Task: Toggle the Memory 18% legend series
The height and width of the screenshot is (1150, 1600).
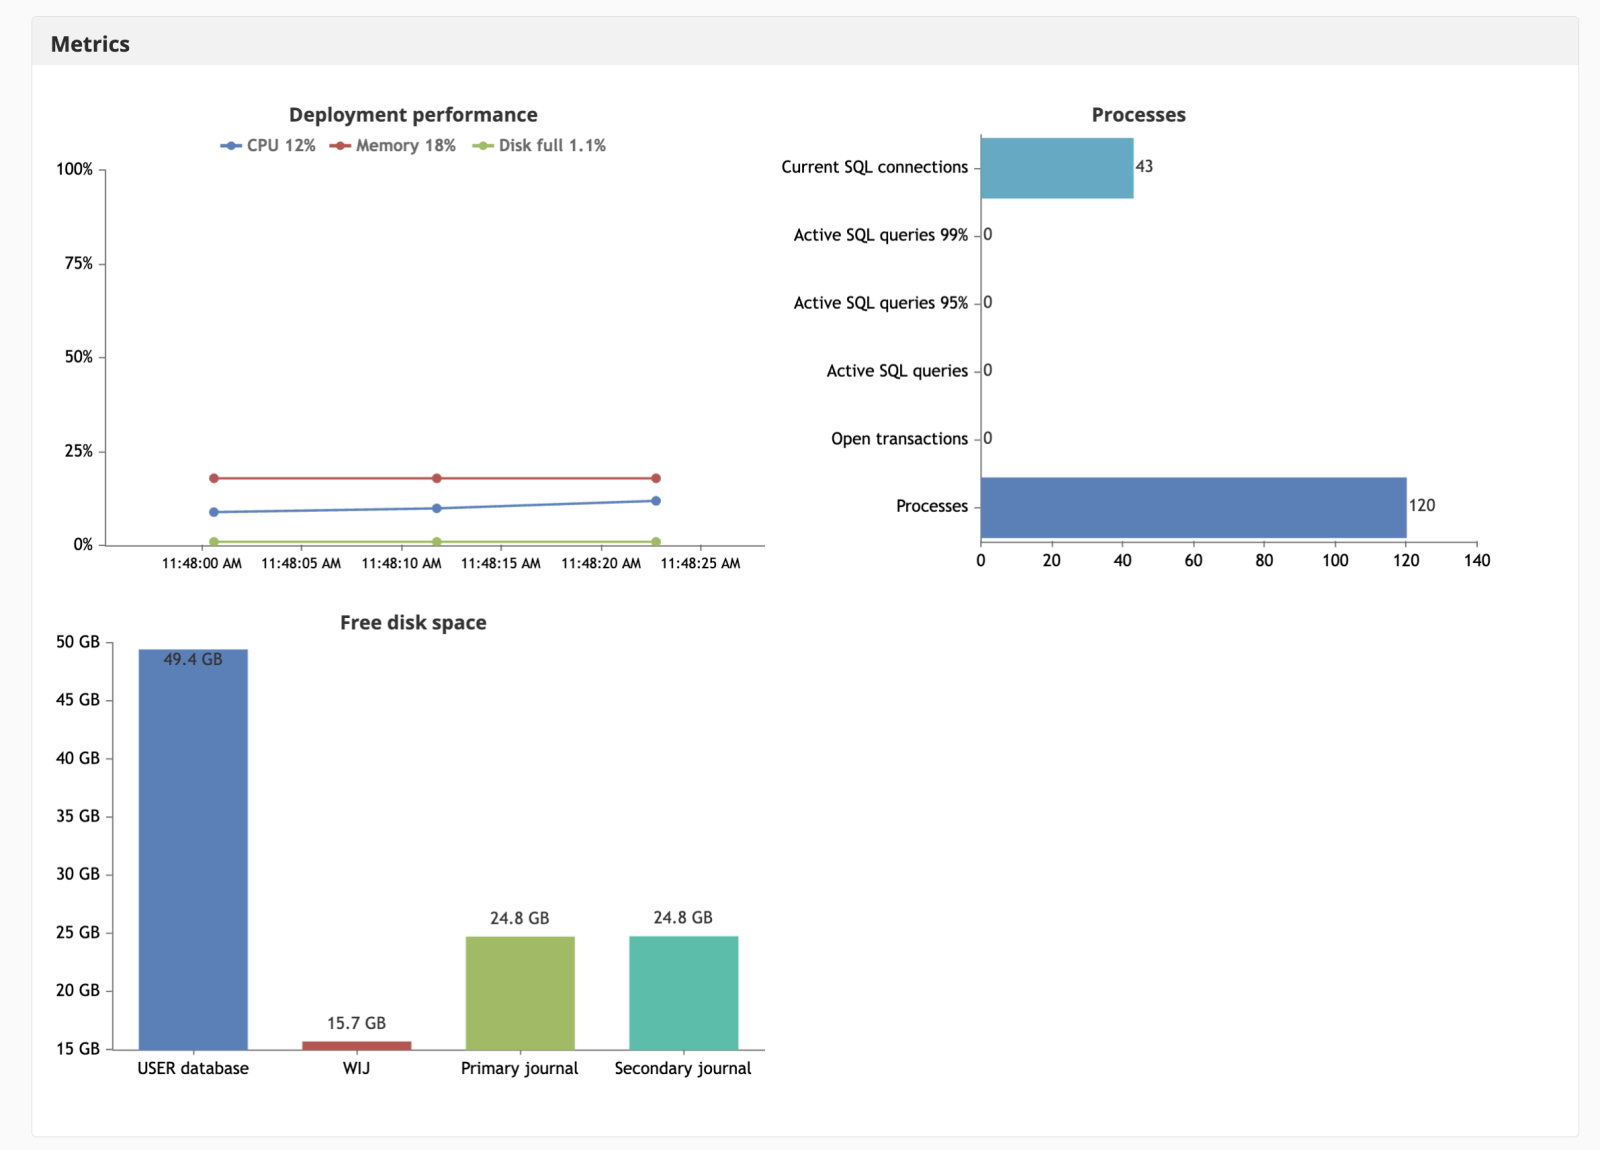Action: 393,146
